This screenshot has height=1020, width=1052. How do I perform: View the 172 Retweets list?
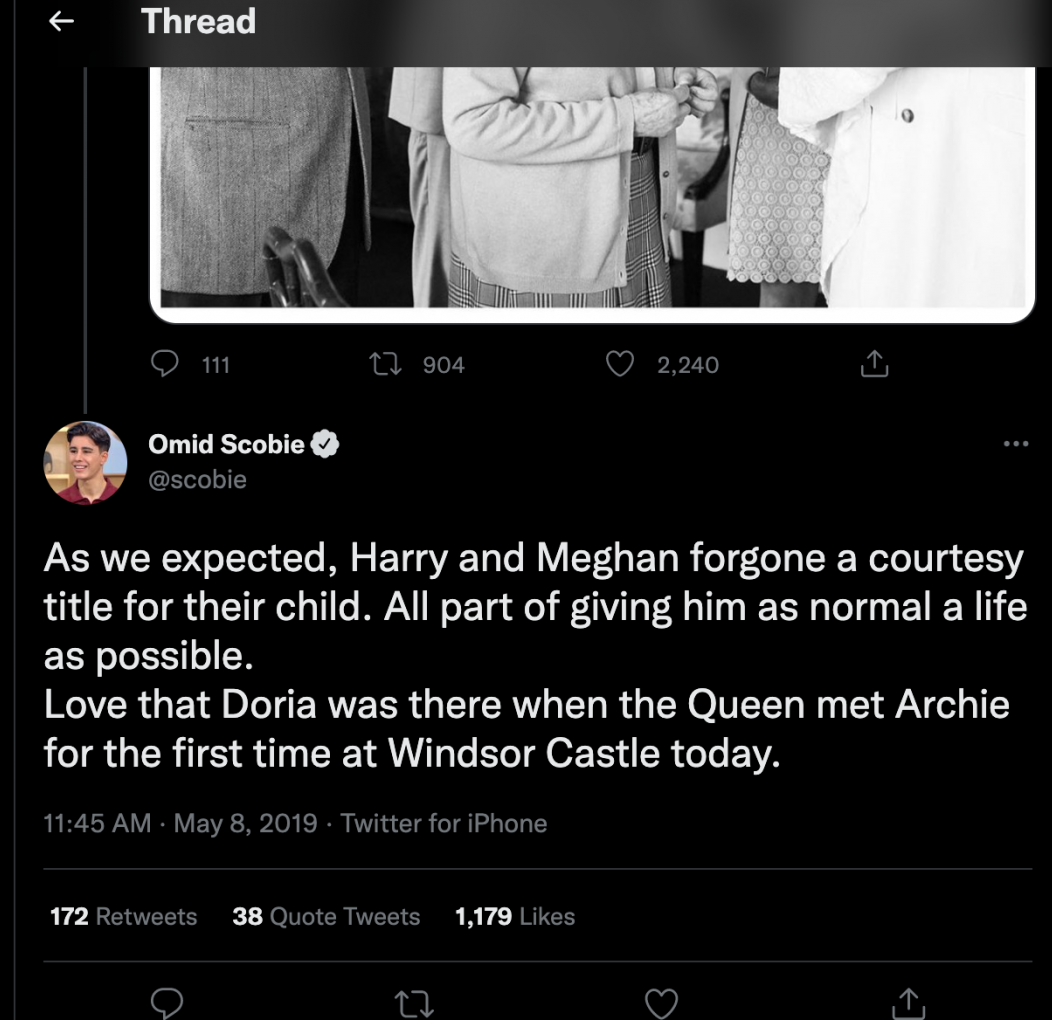123,916
